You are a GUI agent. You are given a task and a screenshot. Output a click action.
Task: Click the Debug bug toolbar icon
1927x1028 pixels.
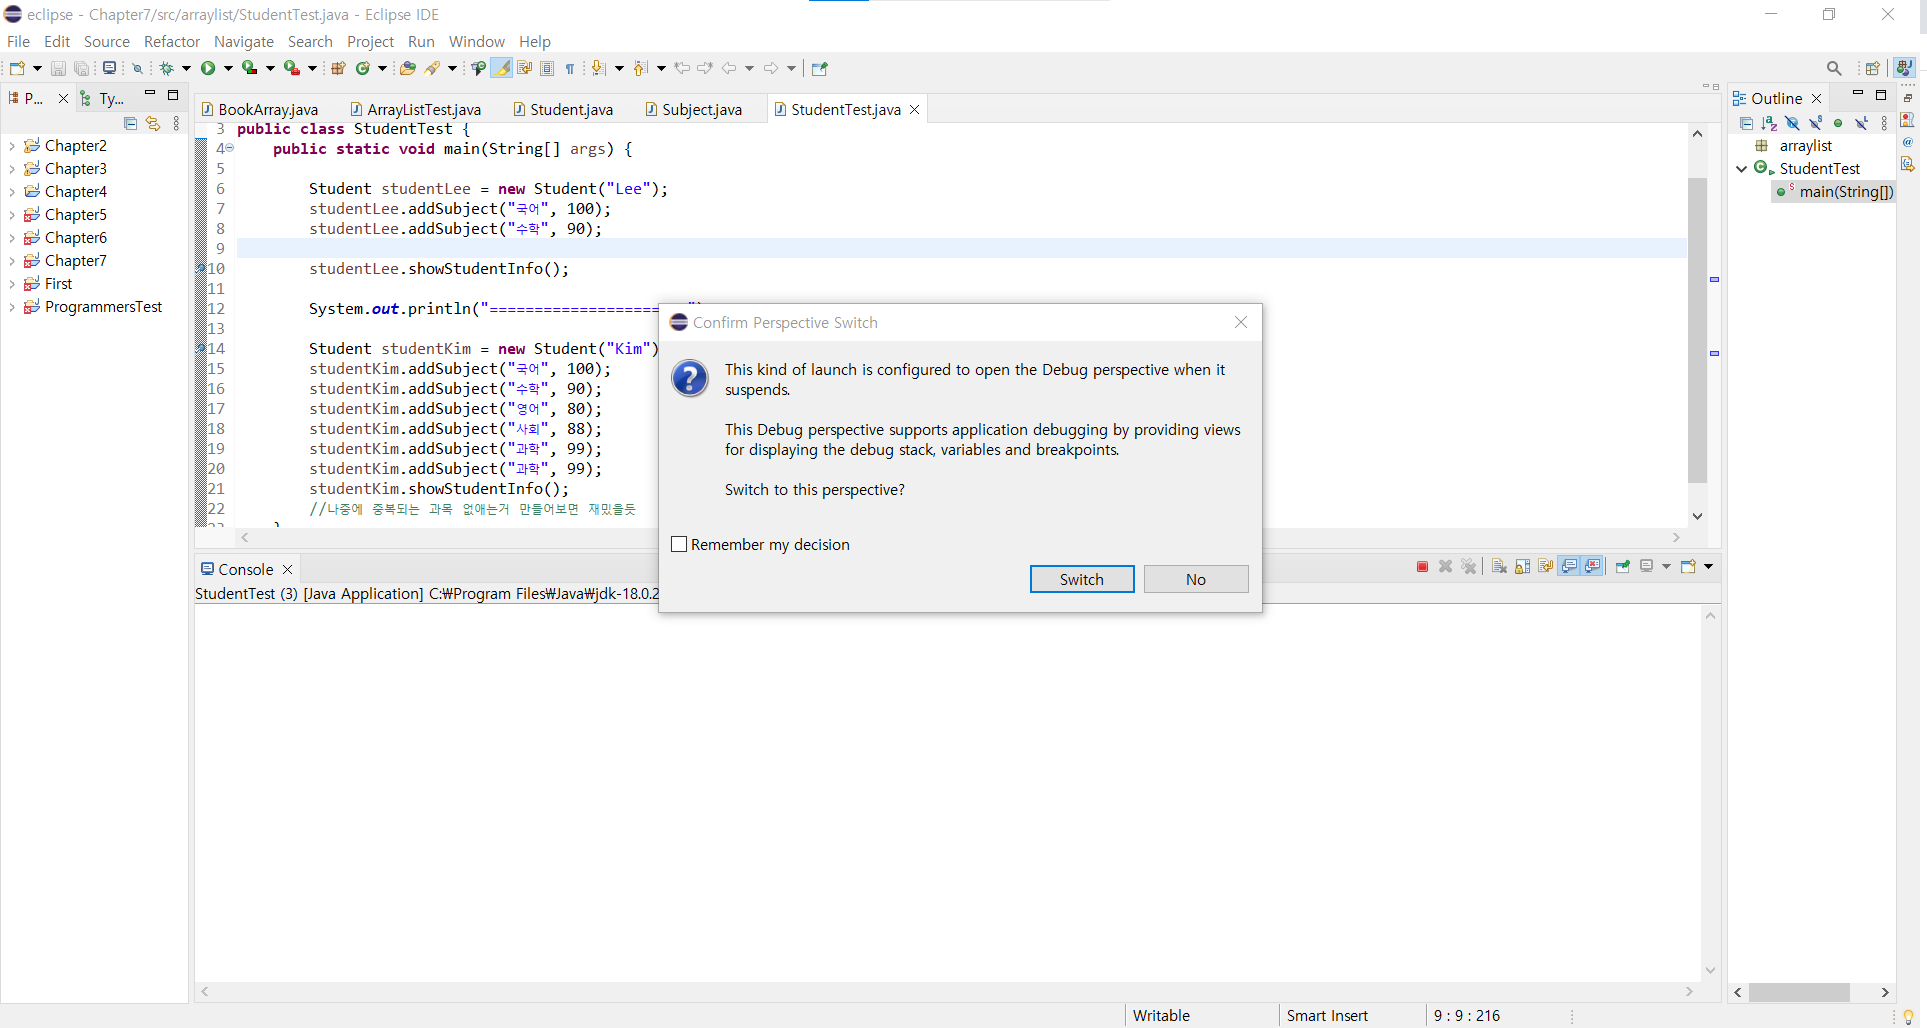click(167, 68)
